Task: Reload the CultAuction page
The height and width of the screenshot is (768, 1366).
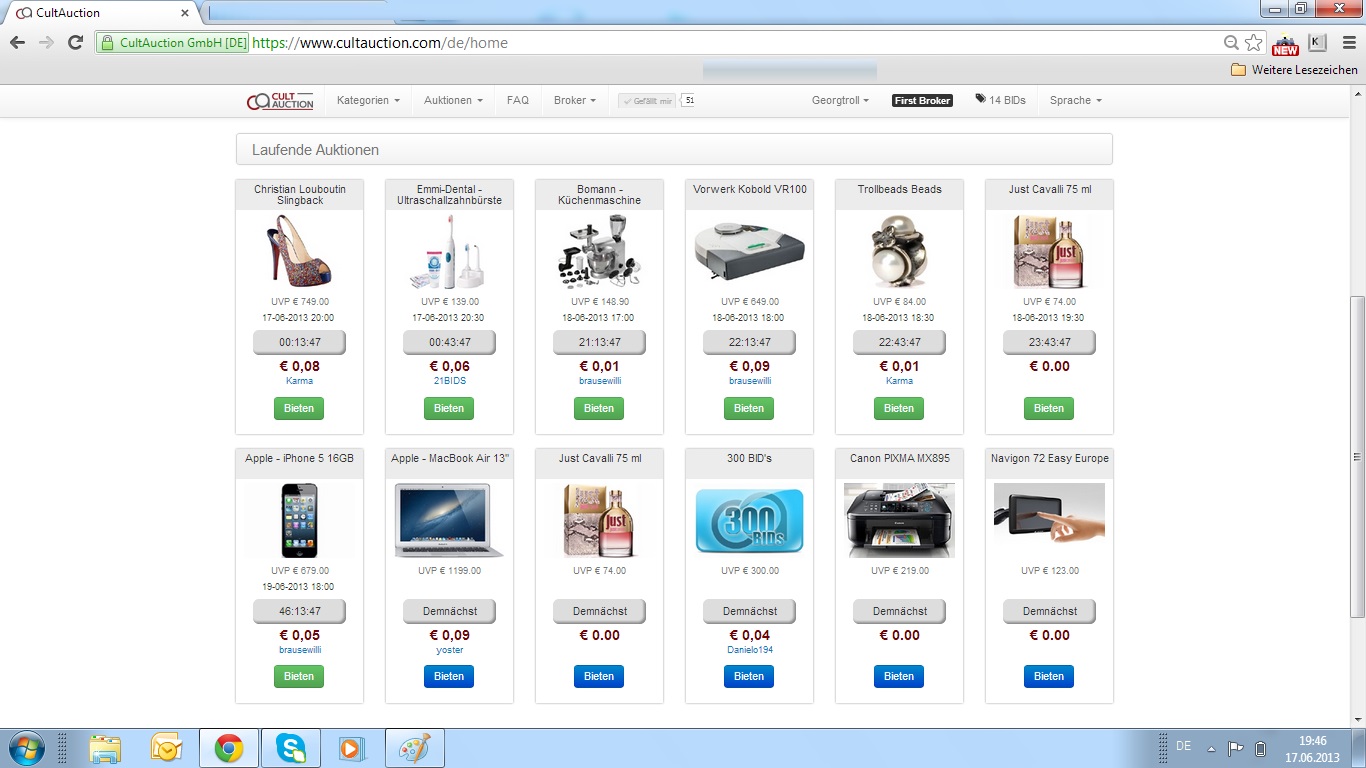Action: (75, 43)
